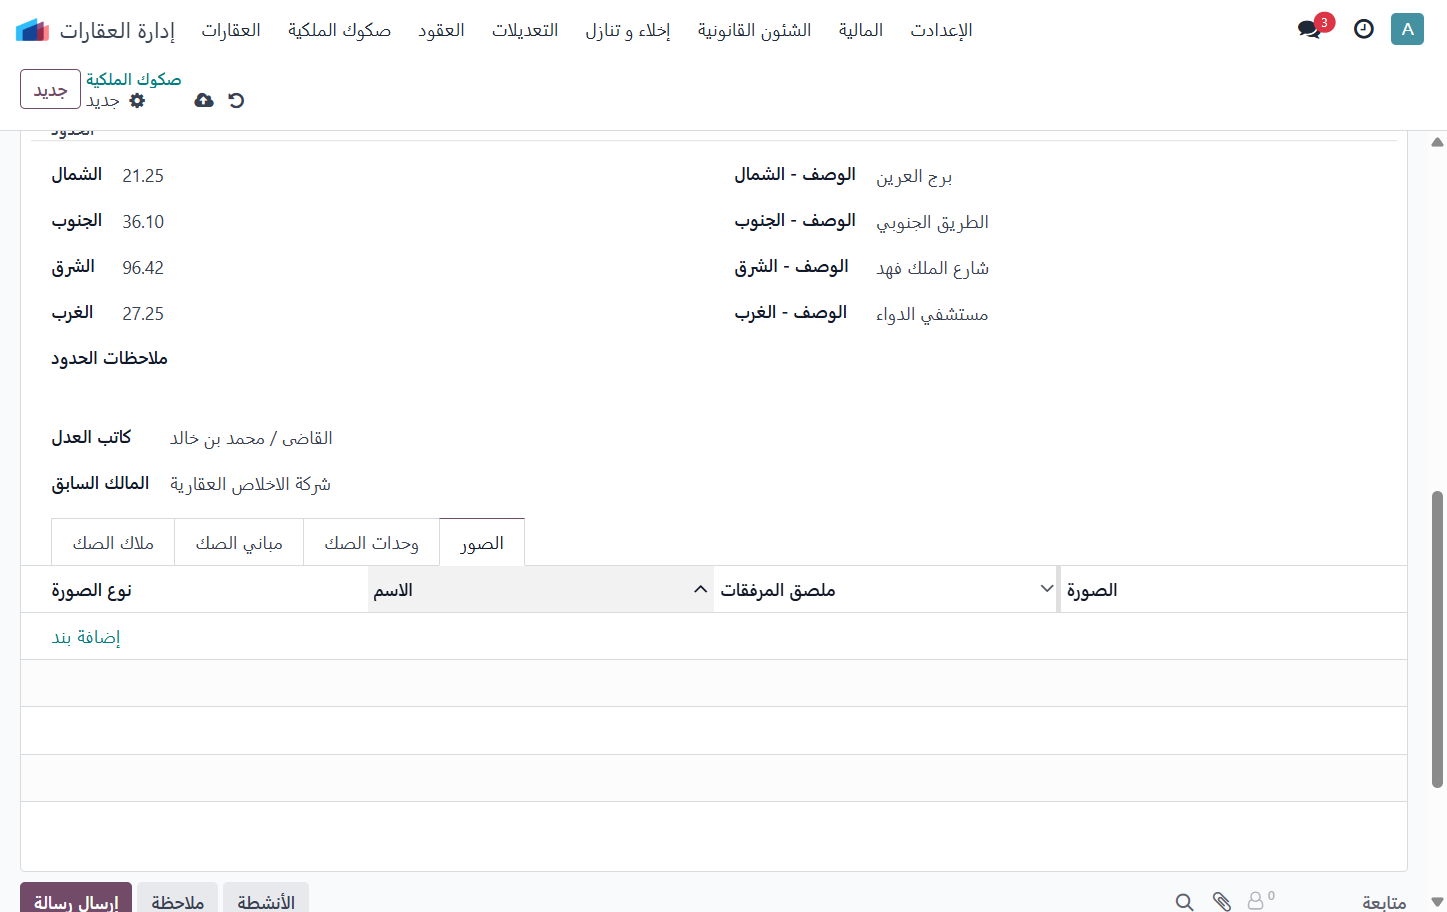Open the الشئون القانونية menu
This screenshot has height=912, width=1447.
tap(755, 30)
